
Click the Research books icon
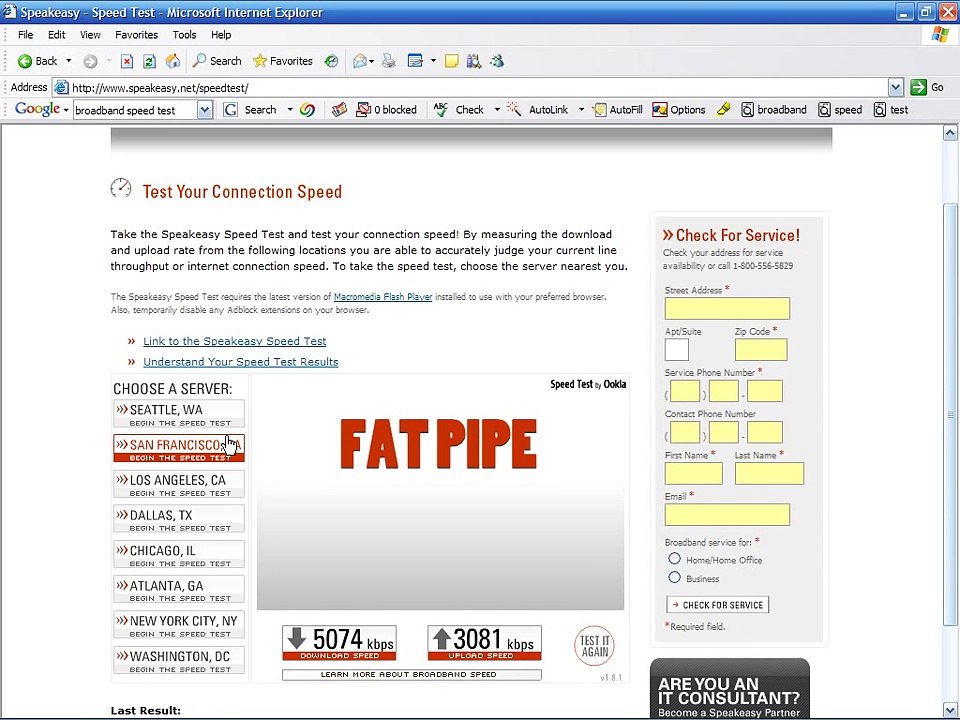pos(474,61)
